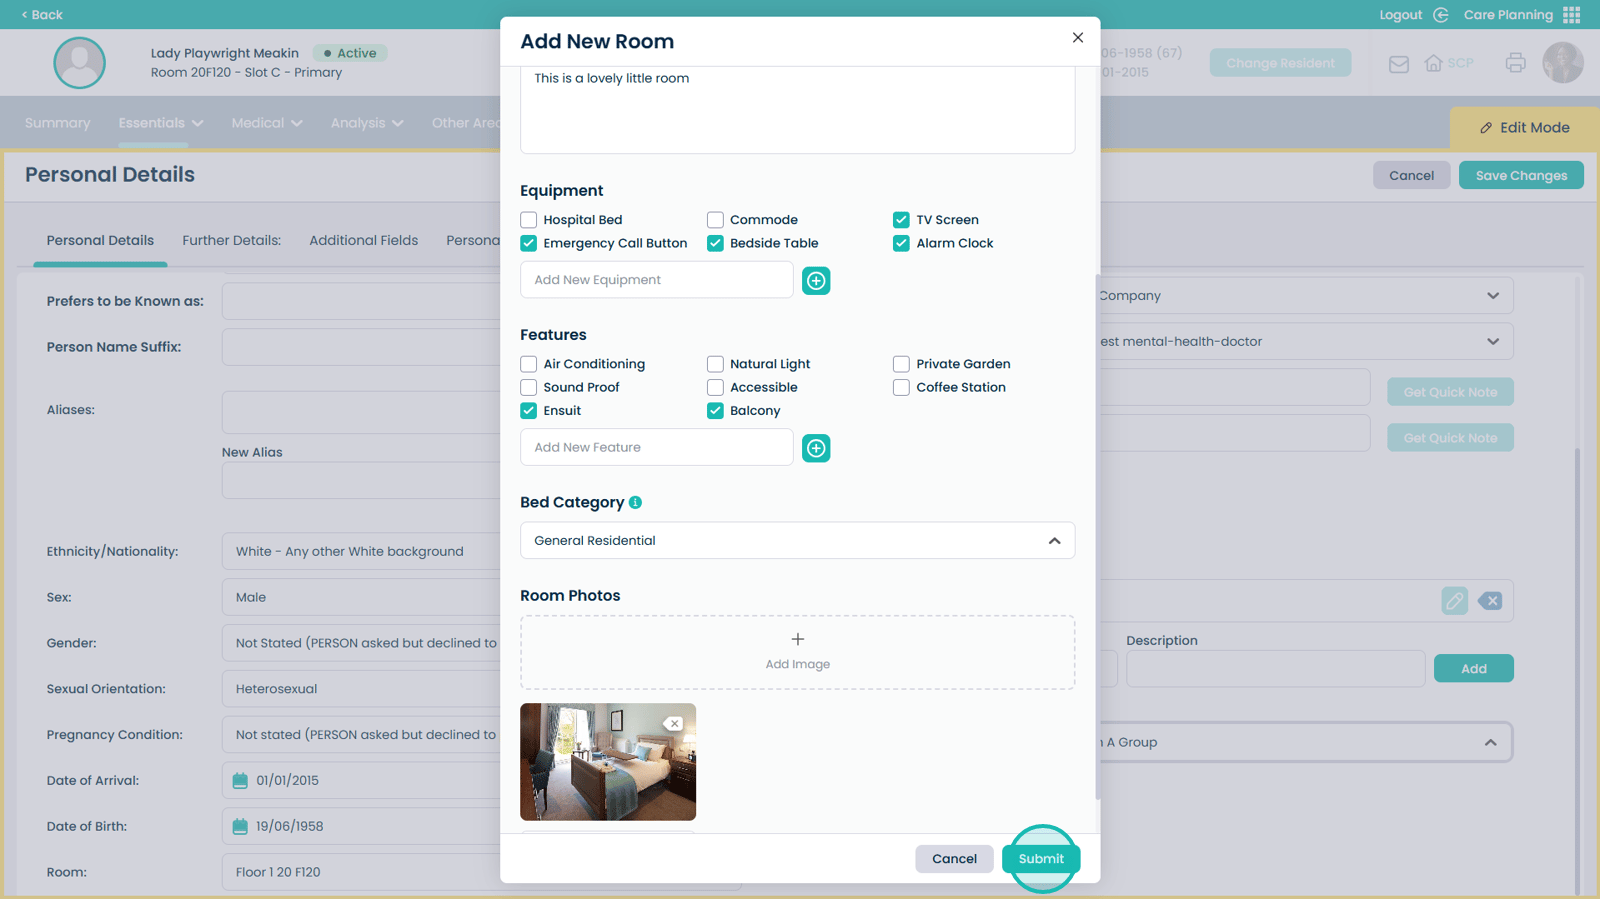This screenshot has width=1600, height=899.
Task: Tick the Air Conditioning feature
Action: [529, 364]
